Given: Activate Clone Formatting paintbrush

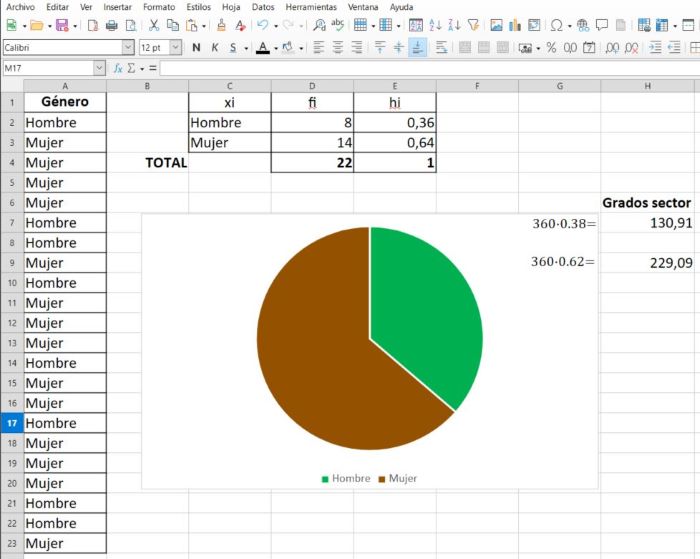Looking at the screenshot, I should [221, 25].
